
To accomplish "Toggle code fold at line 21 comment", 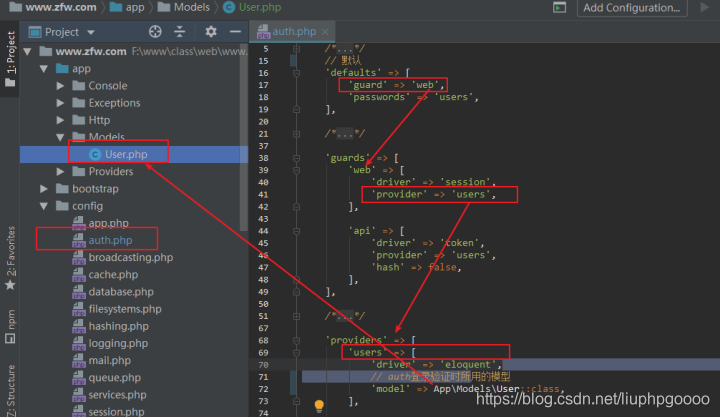I will point(297,134).
